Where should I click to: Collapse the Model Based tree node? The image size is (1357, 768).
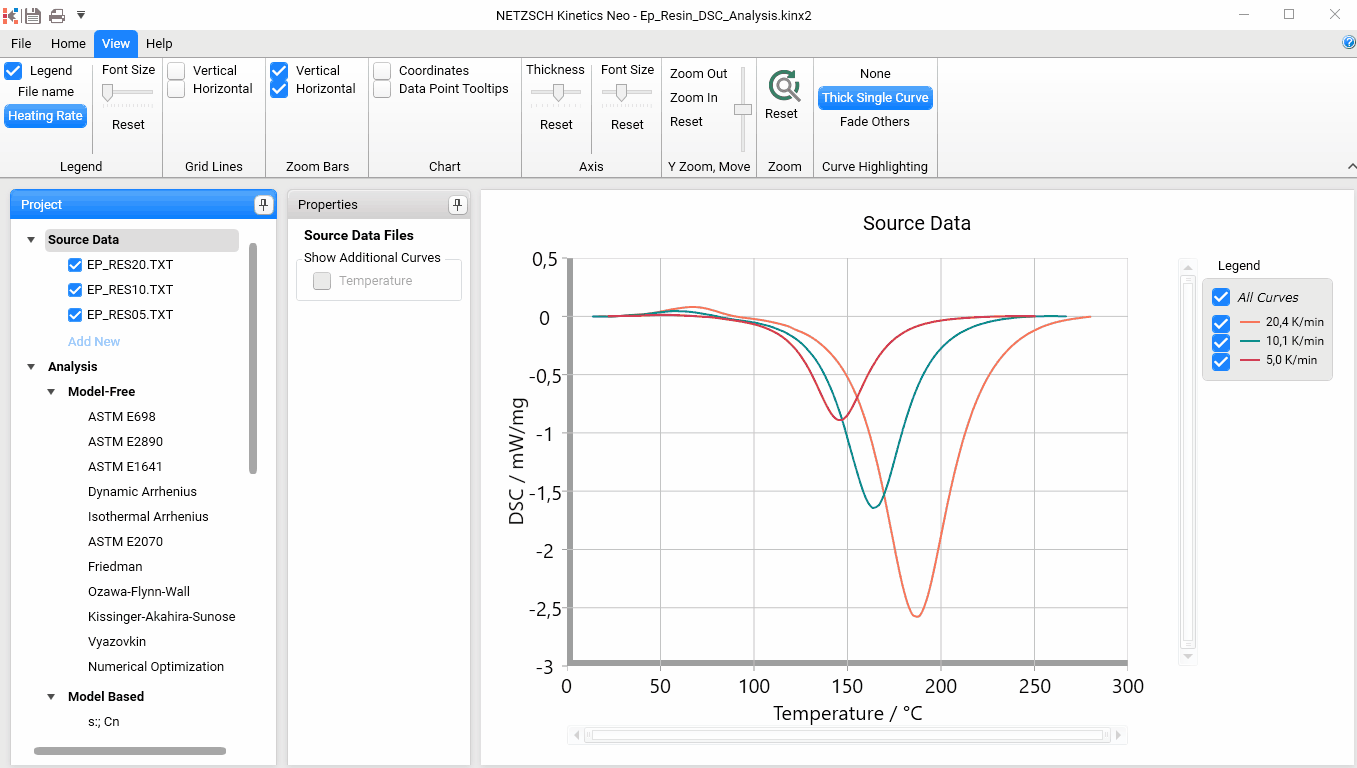51,697
